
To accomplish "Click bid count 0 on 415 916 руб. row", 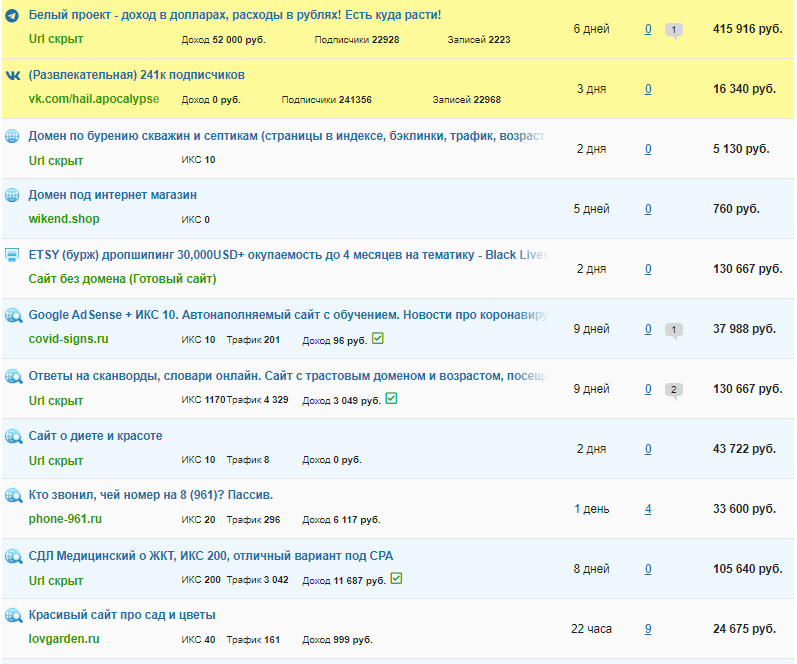I will coord(648,29).
